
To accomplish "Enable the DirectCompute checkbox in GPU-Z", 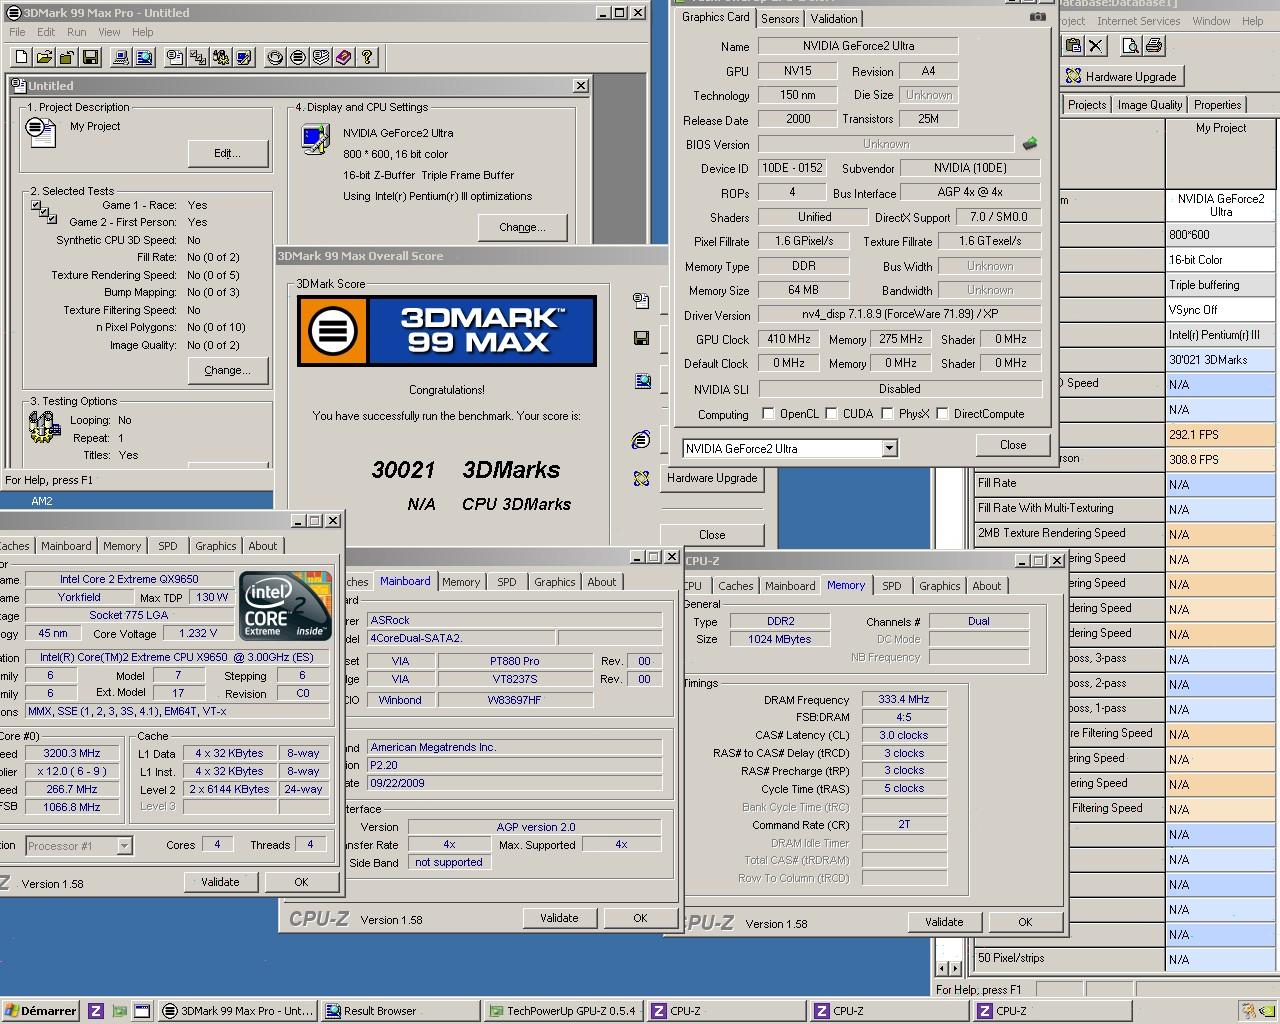I will click(x=942, y=413).
